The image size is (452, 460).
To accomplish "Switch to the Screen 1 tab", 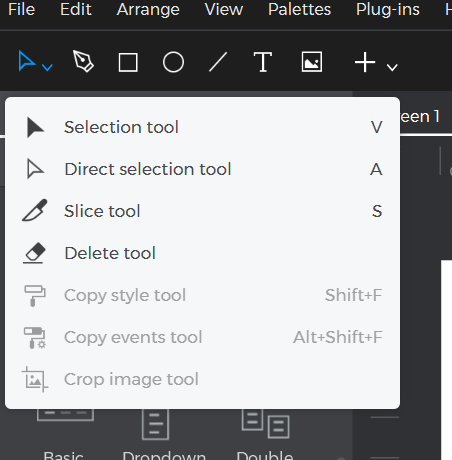I will pos(420,117).
